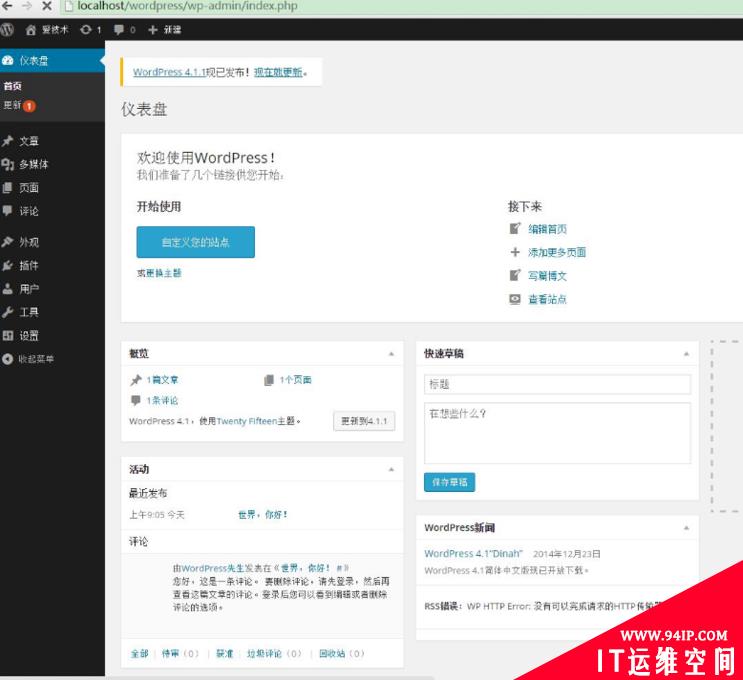Filter comments by 待审 link
743x680 pixels.
pyautogui.click(x=171, y=653)
